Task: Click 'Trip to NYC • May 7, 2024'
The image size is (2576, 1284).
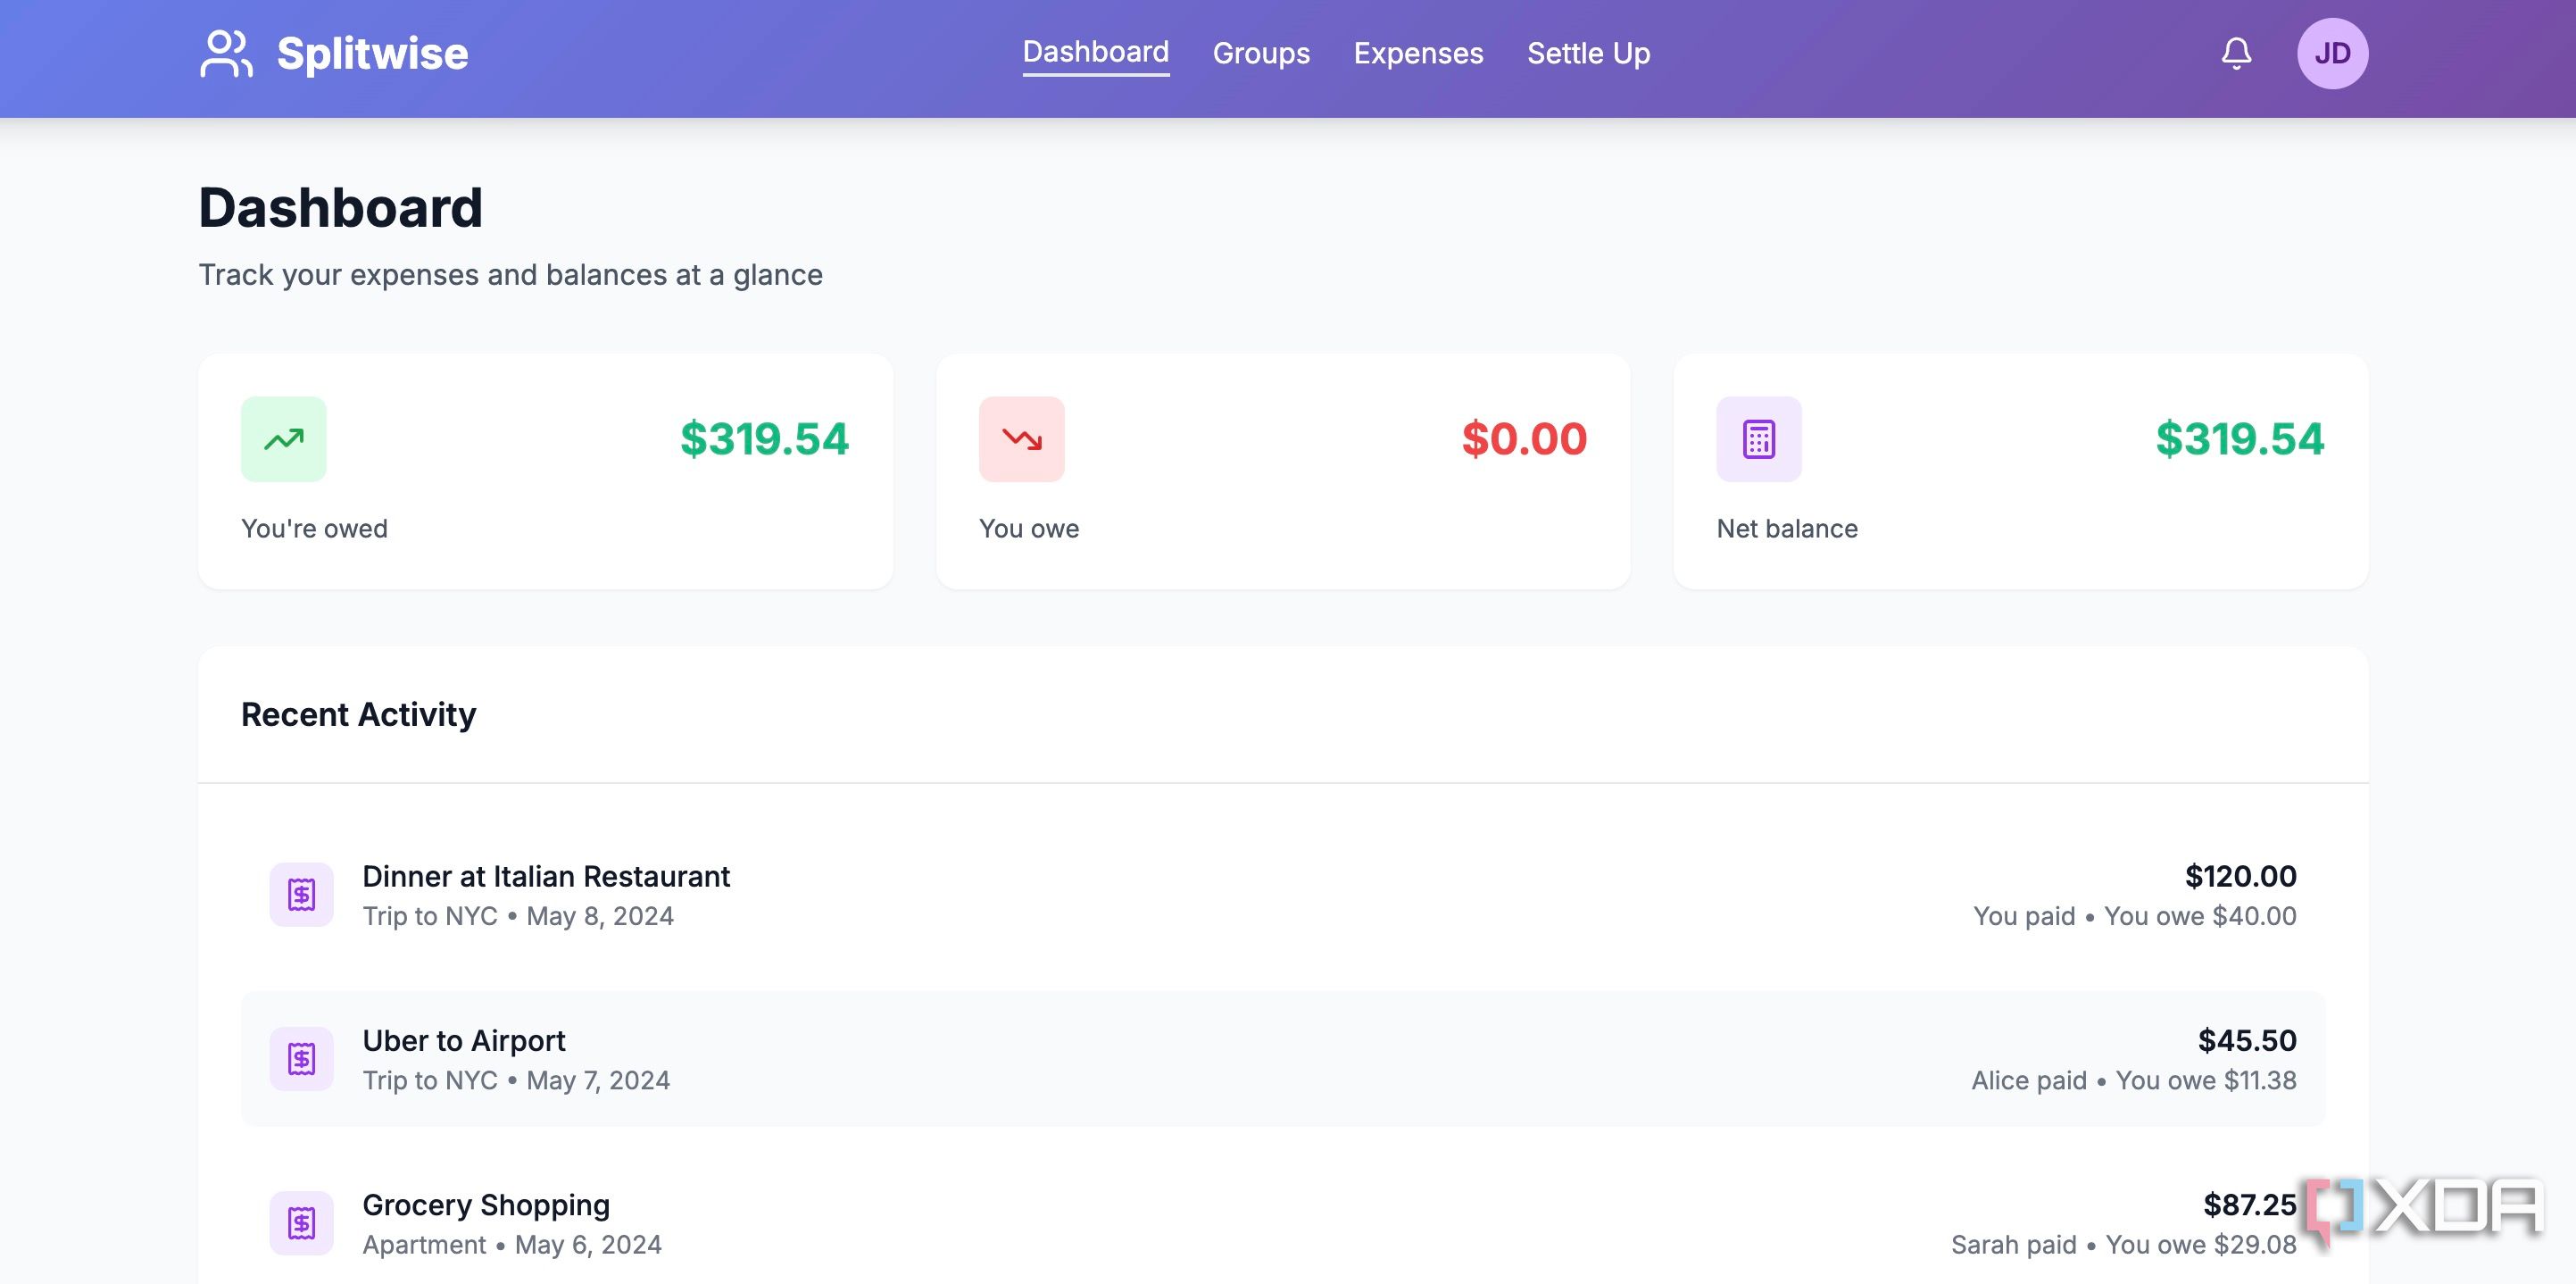Action: click(516, 1080)
